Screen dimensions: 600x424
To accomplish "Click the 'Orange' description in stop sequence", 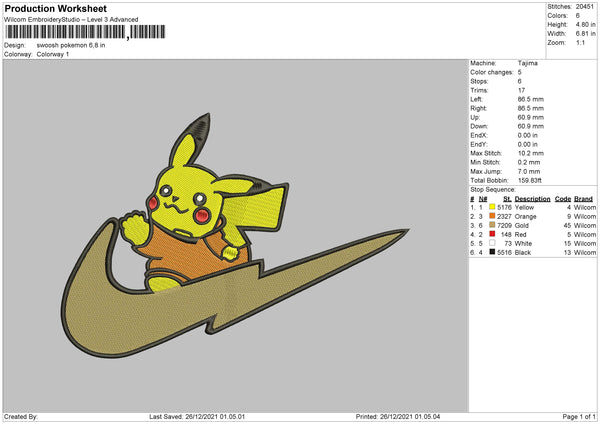I will click(525, 216).
